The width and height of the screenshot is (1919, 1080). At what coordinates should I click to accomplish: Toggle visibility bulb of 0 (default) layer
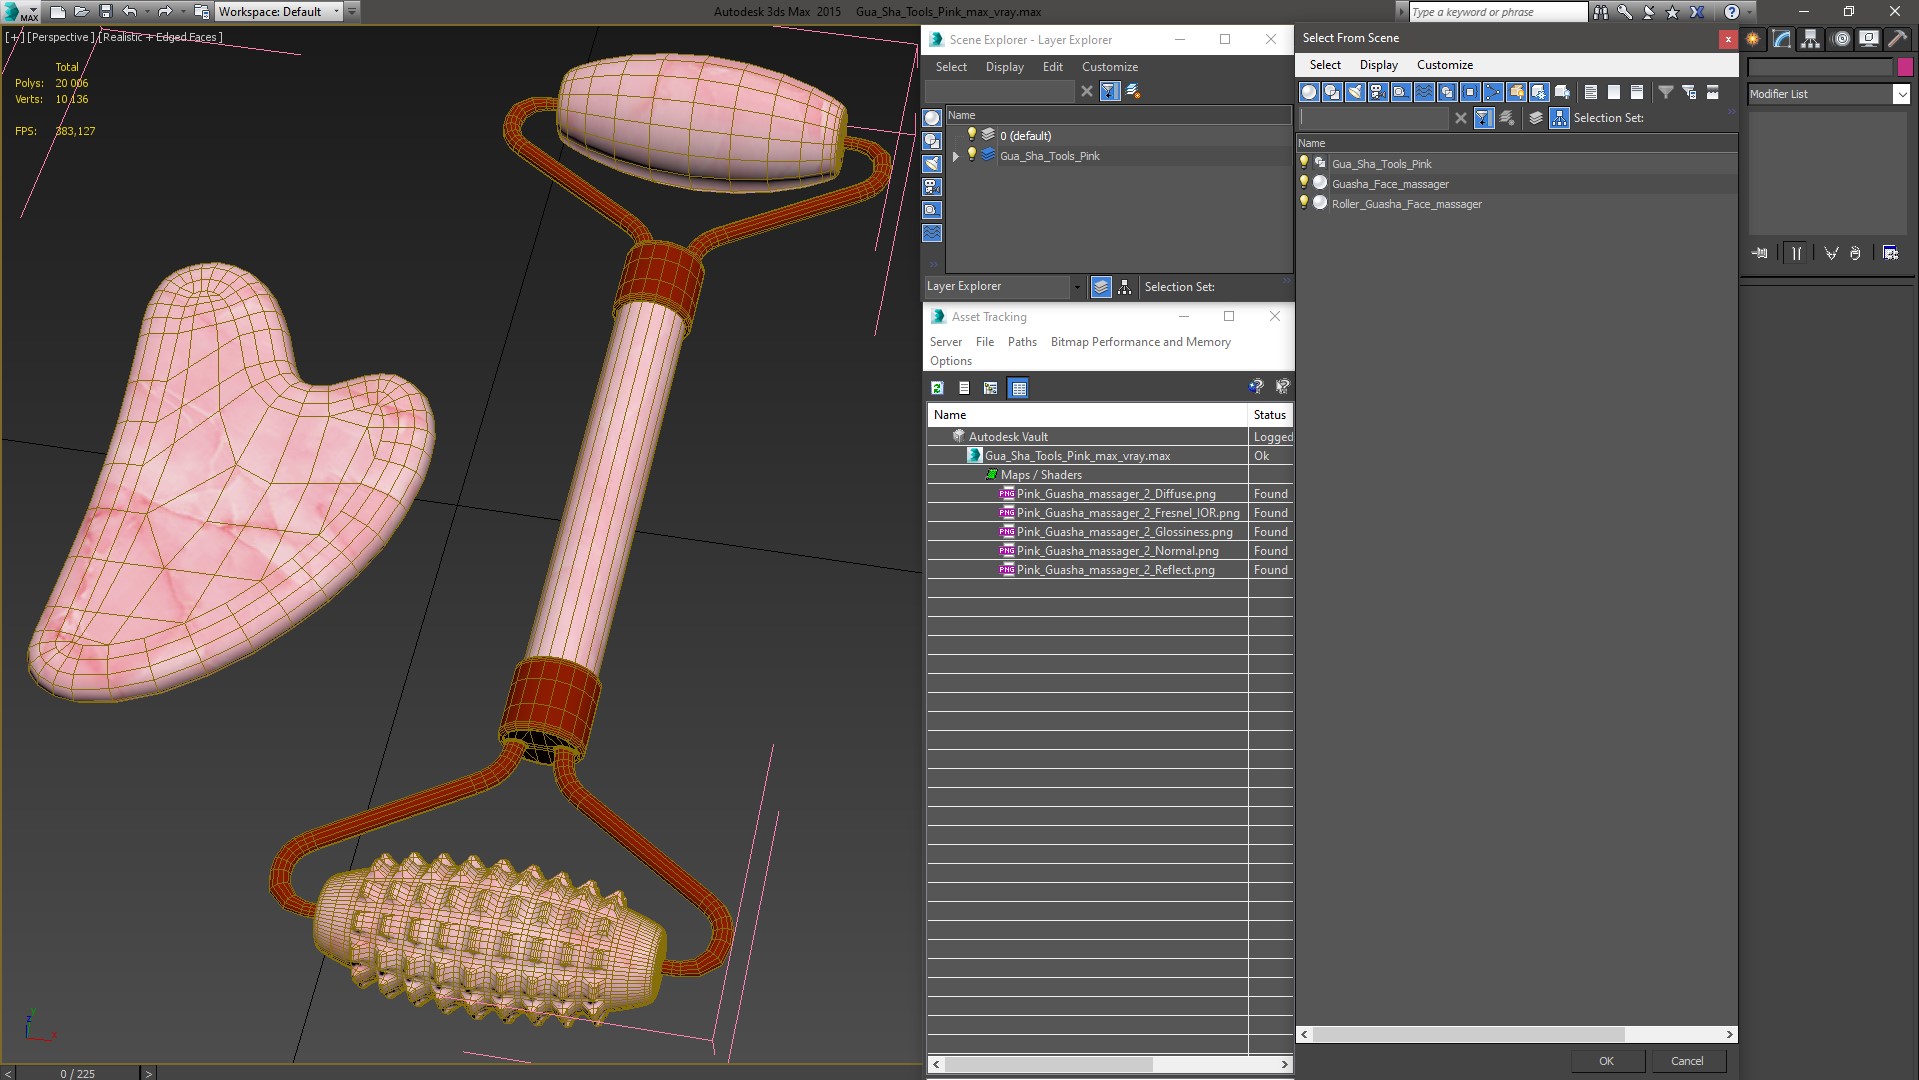tap(971, 135)
